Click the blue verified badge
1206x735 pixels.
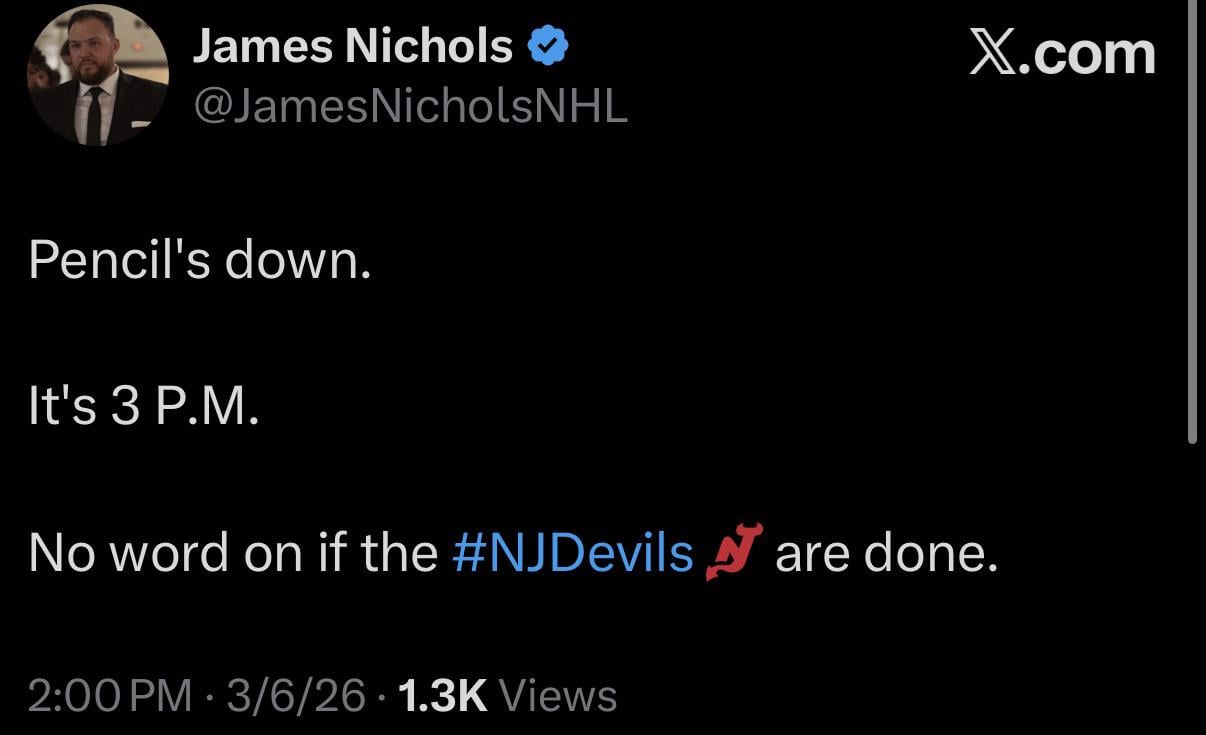tap(548, 47)
